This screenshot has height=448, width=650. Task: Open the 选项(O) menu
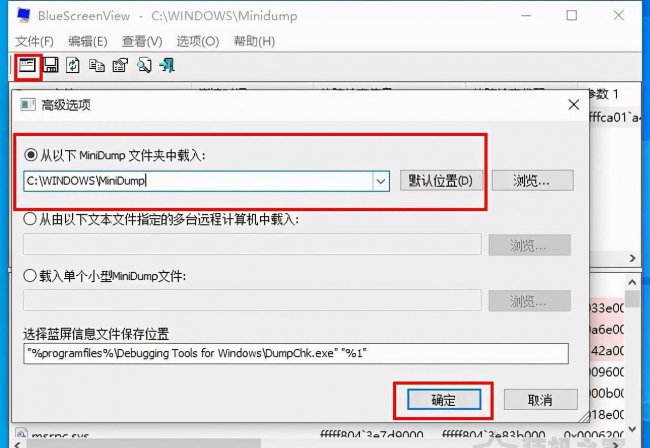click(x=197, y=41)
